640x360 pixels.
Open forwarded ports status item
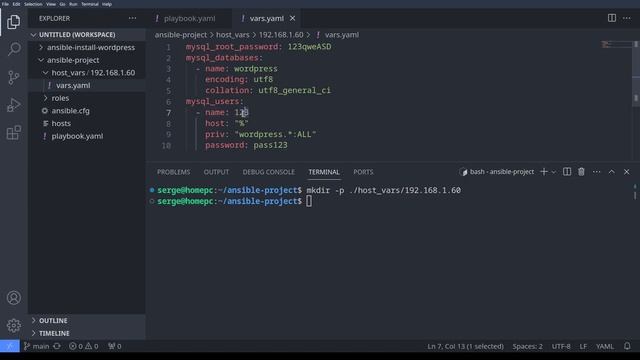pyautogui.click(x=115, y=346)
